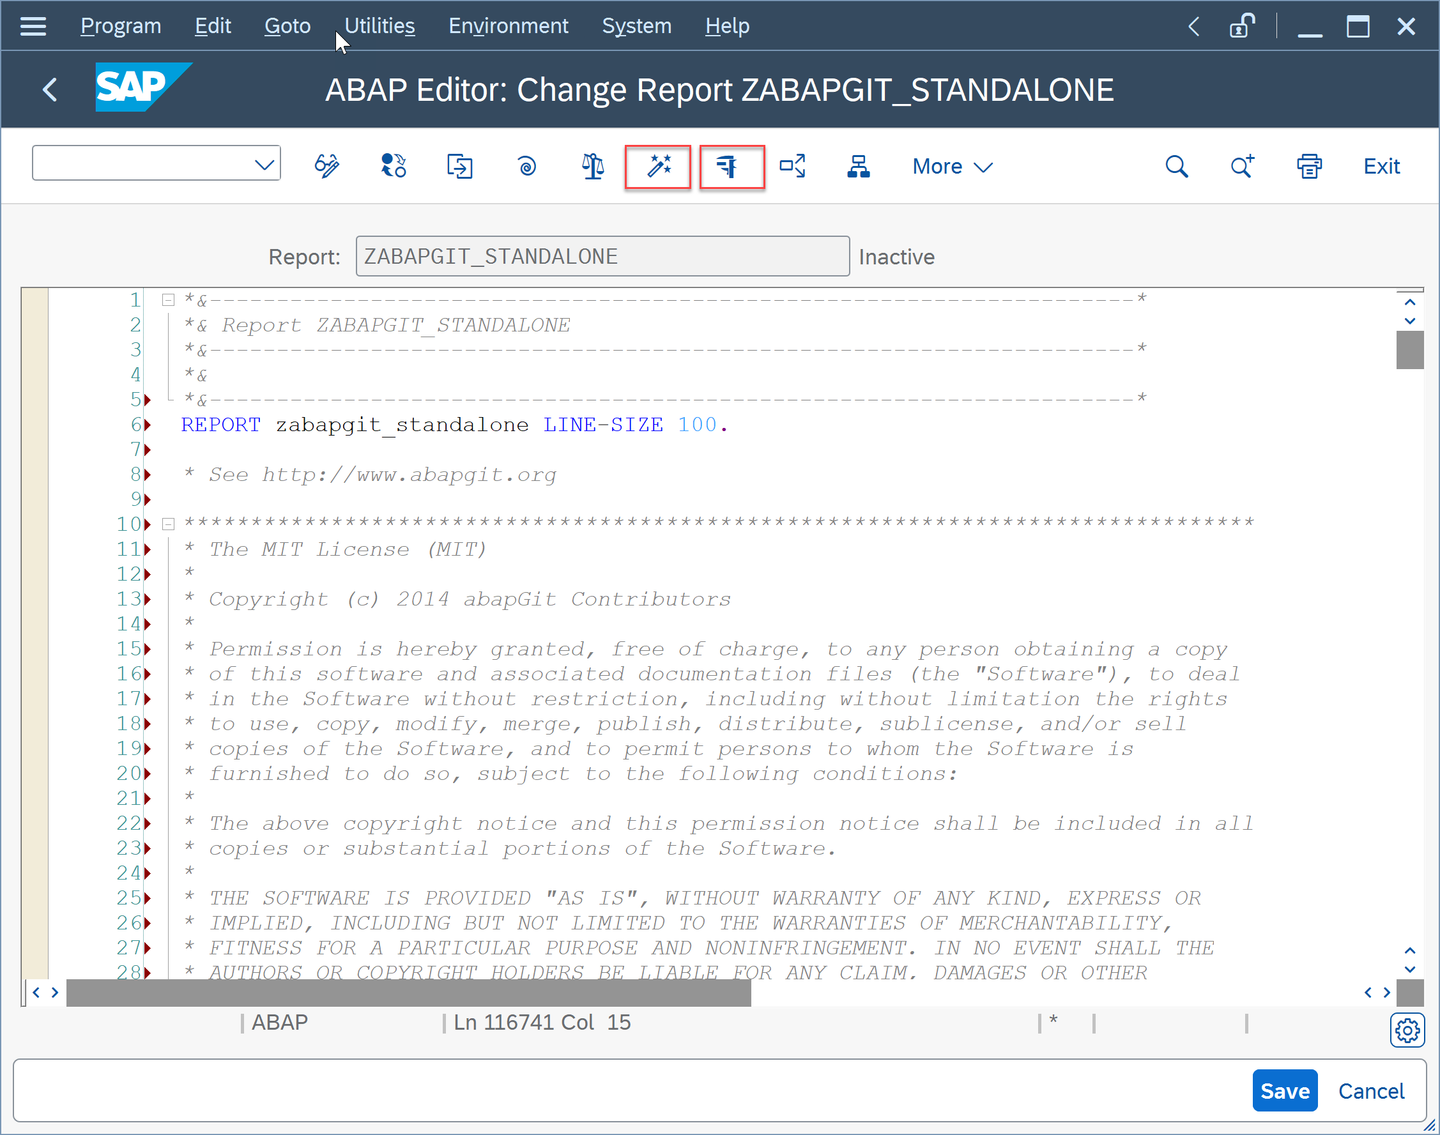Open the System menu
Screen dimensions: 1440x1135
tap(637, 26)
